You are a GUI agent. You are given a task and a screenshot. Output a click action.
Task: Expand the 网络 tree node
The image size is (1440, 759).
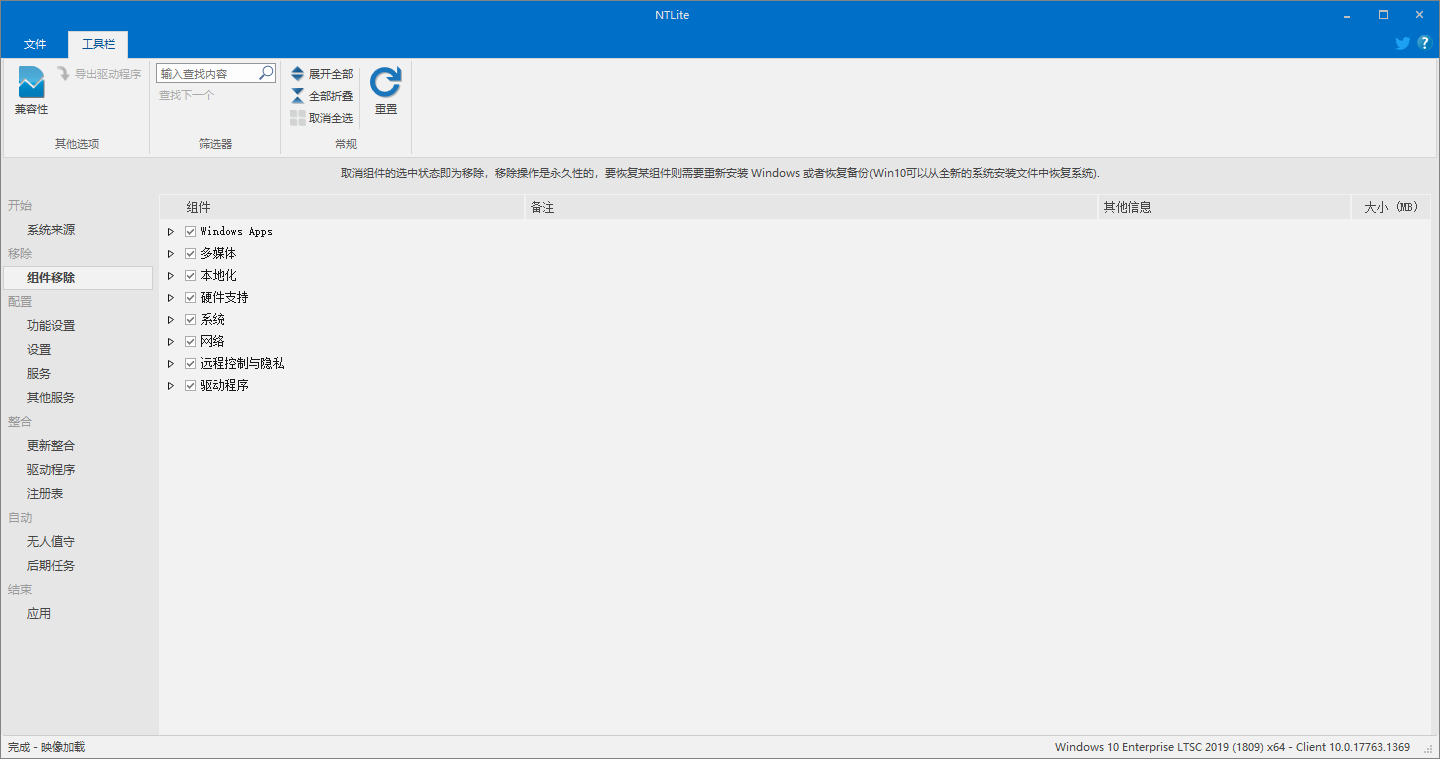[x=171, y=342]
